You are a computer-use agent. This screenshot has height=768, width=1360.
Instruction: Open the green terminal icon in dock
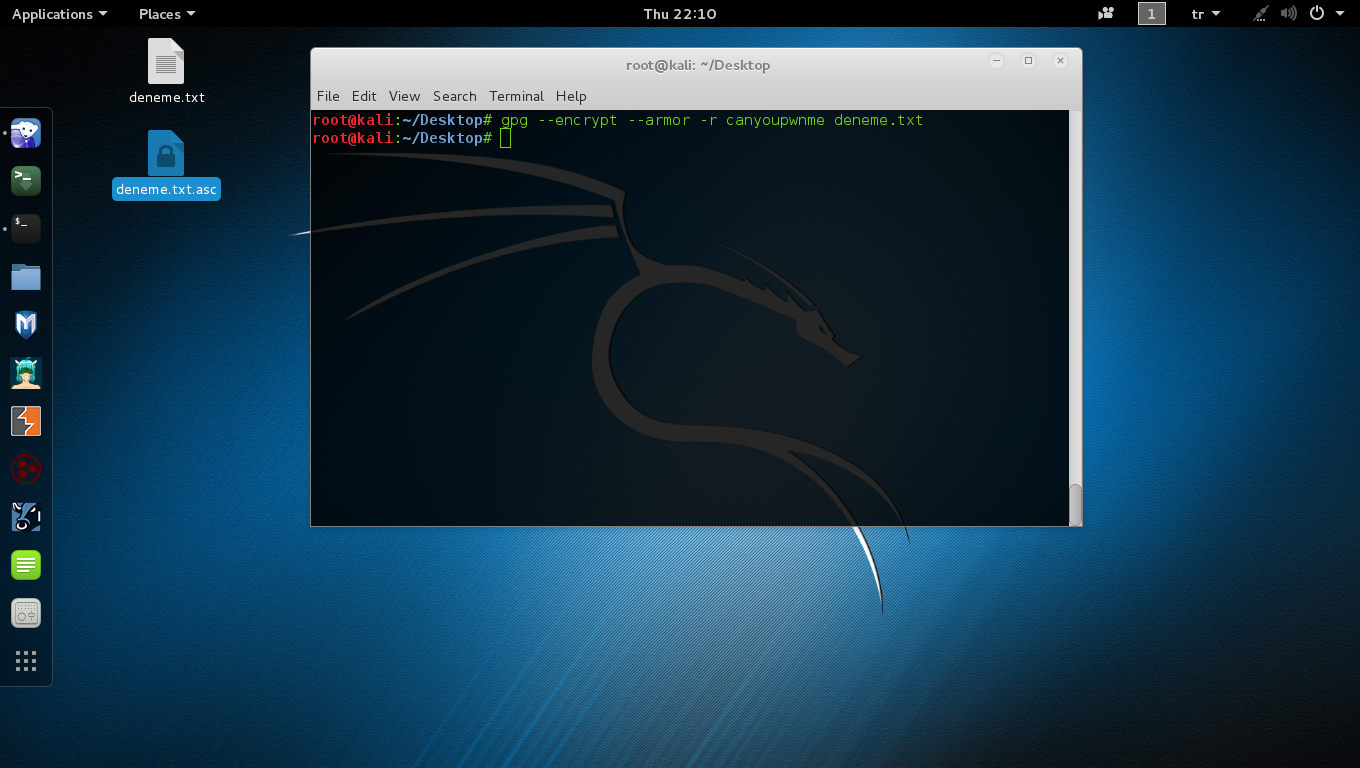26,181
